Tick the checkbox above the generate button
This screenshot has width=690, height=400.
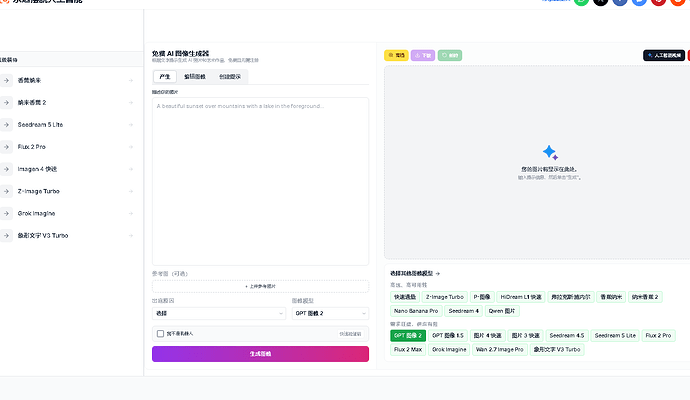coord(160,334)
